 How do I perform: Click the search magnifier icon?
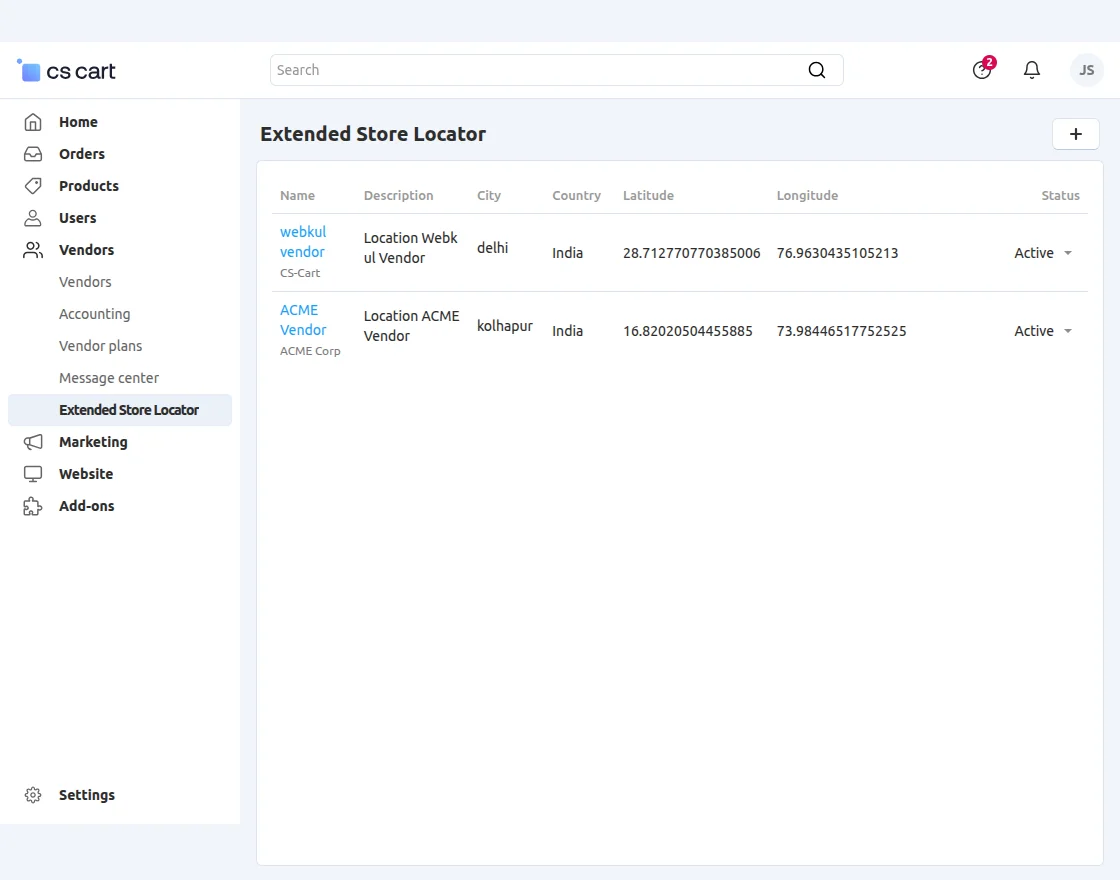pos(817,70)
